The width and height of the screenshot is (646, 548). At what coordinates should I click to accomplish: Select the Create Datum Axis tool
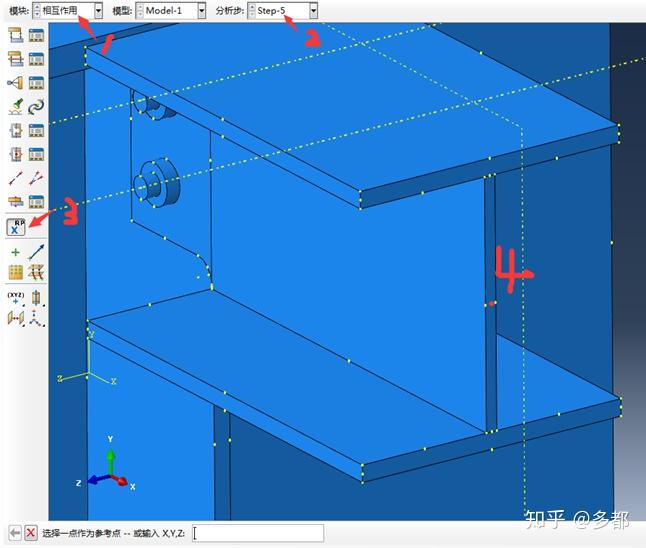(36, 298)
